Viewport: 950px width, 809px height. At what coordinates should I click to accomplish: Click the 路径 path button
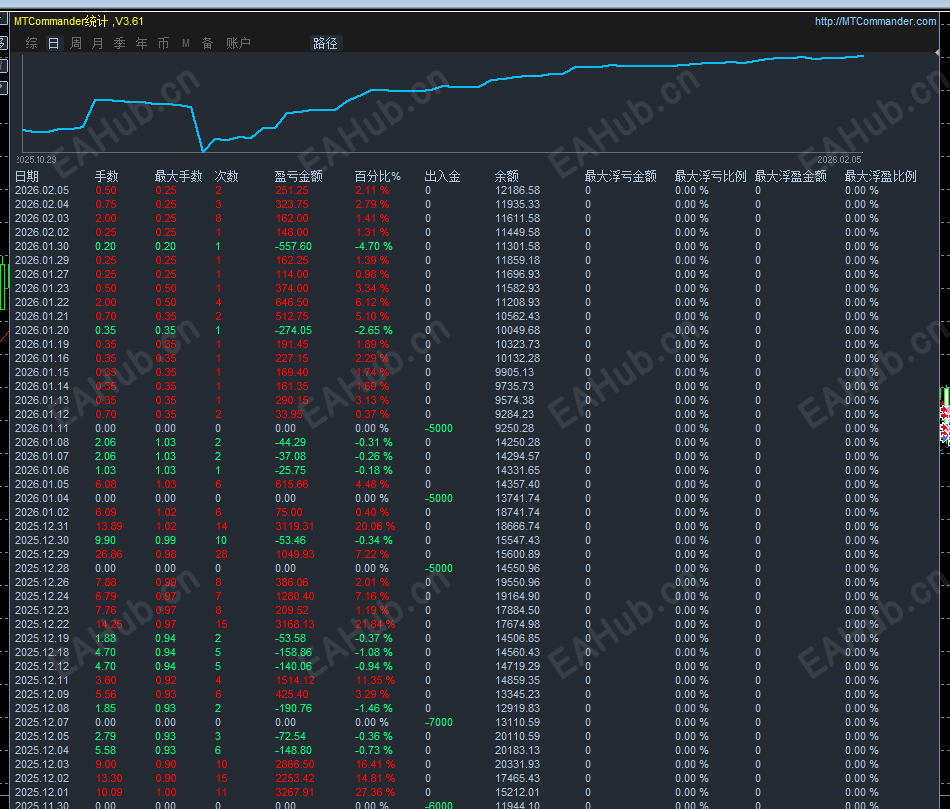click(x=325, y=43)
